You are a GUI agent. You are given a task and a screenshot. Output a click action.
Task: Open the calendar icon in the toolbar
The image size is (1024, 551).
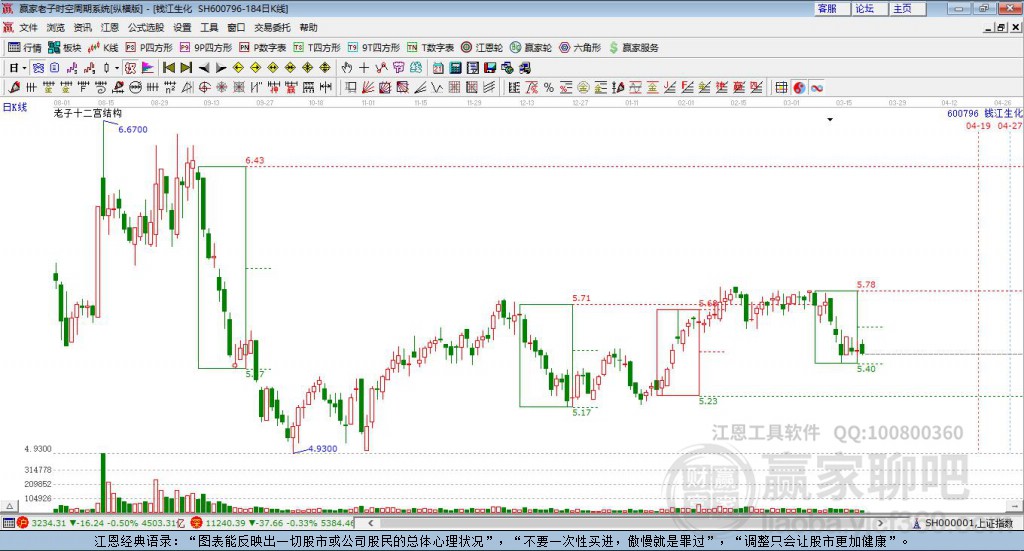click(x=438, y=68)
